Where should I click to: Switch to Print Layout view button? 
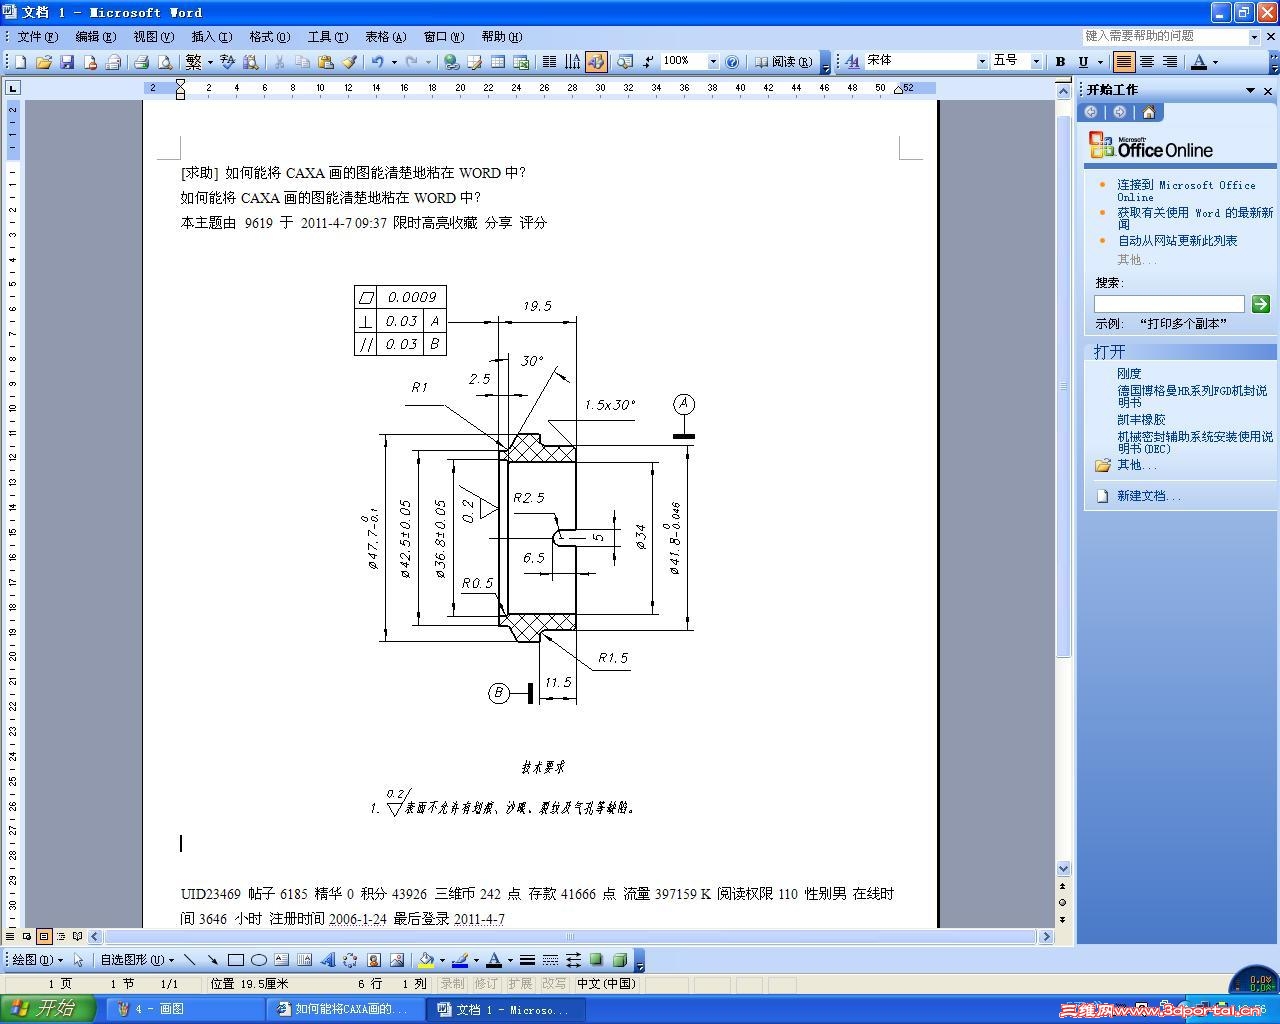point(44,937)
